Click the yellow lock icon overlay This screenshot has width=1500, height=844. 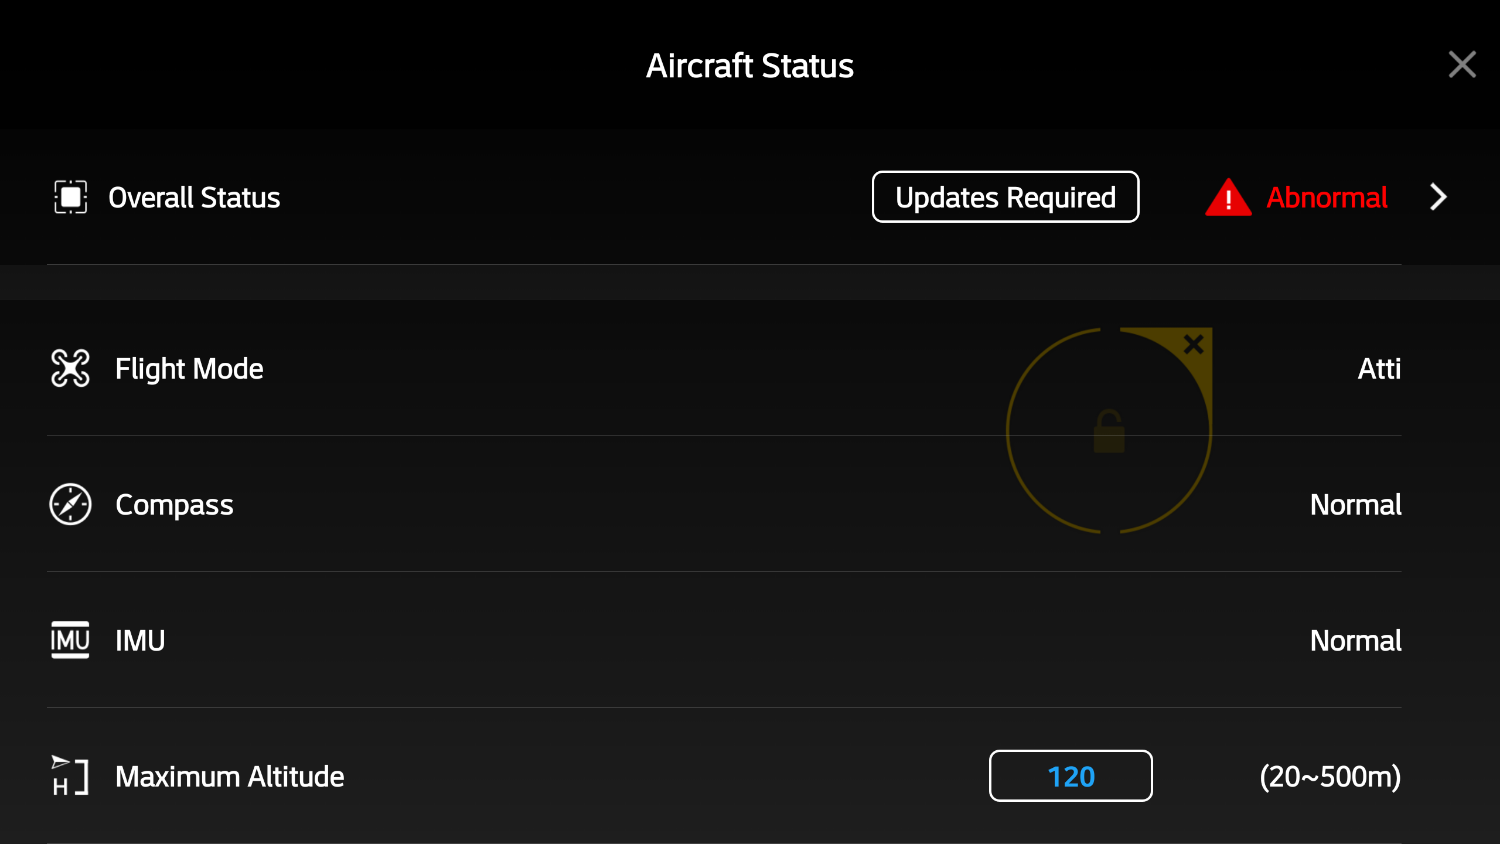pos(1109,430)
